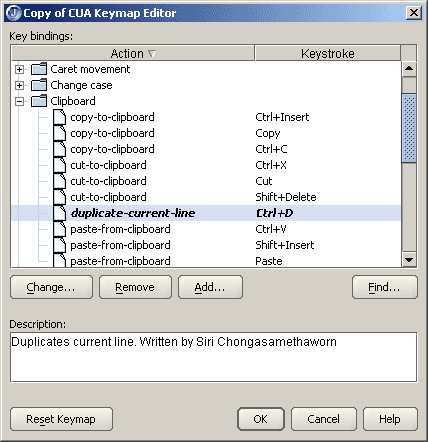428x442 pixels.
Task: Click the Remove button
Action: tap(135, 287)
